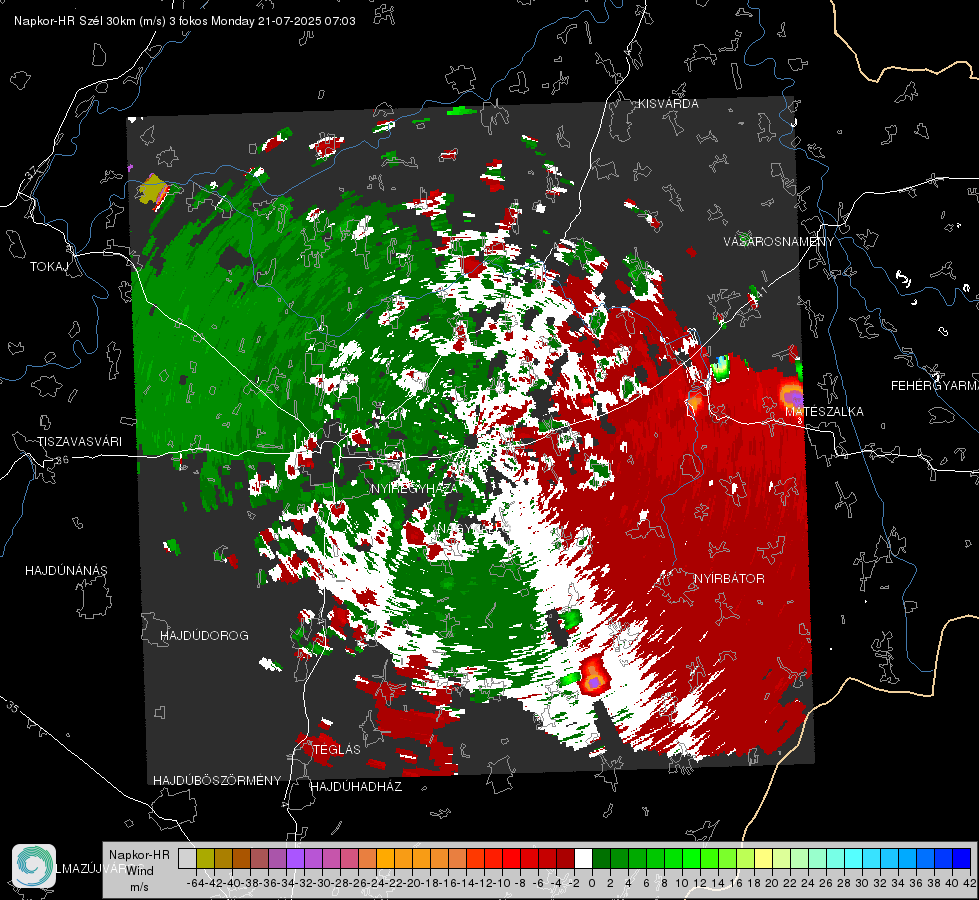Click the HAJDÚBÖSZÖRMÉNY label
This screenshot has width=979, height=900.
217,780
